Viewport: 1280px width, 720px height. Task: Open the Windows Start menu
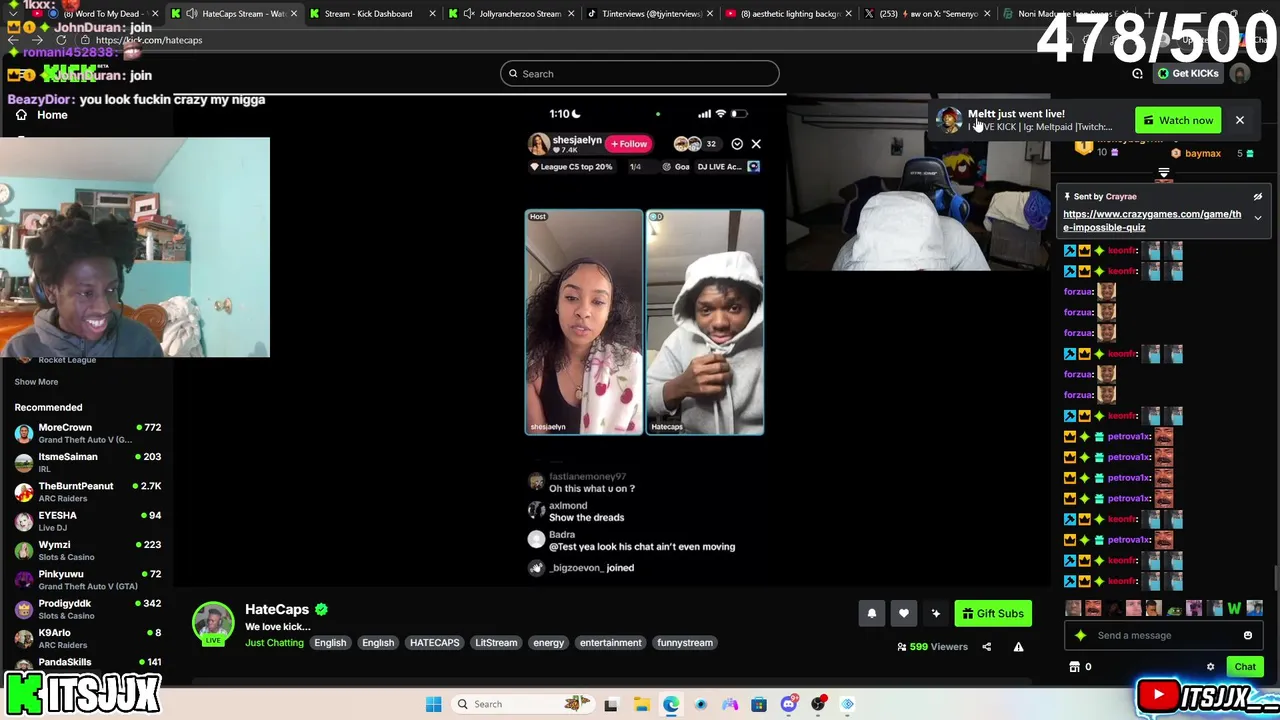click(433, 704)
